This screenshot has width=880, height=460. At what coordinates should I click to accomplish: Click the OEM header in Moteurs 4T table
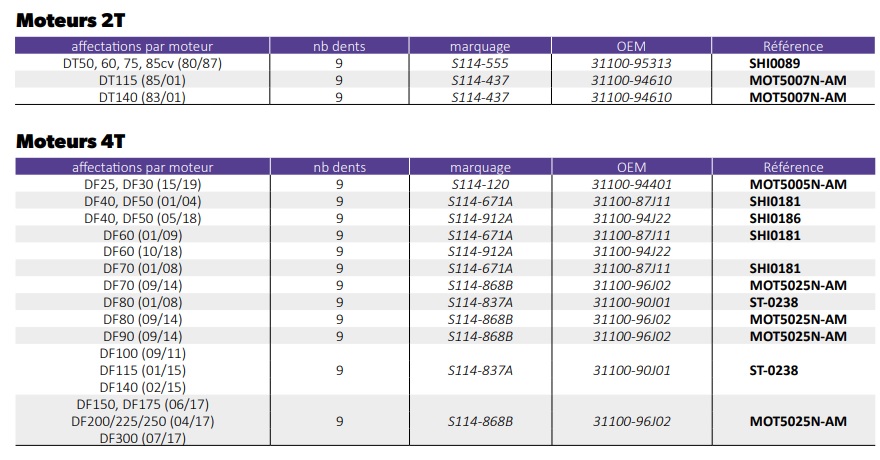point(632,167)
